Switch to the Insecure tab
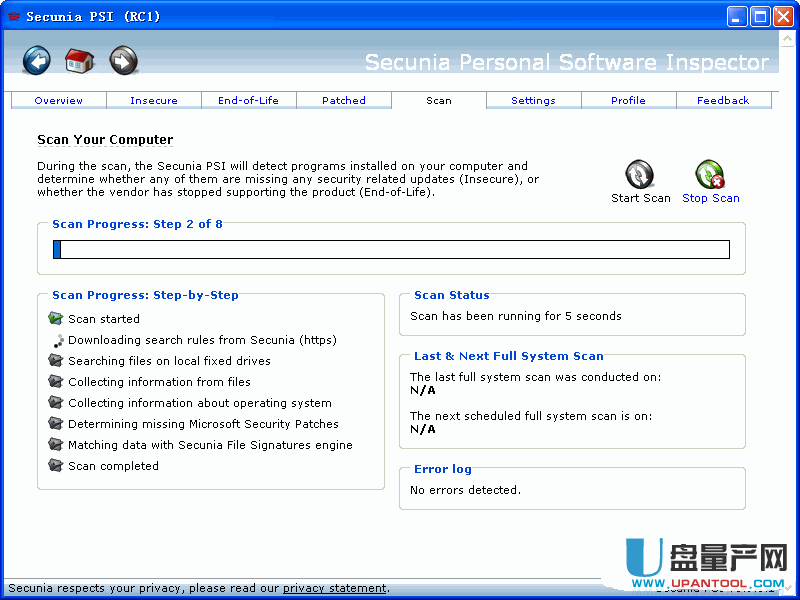 coord(154,101)
